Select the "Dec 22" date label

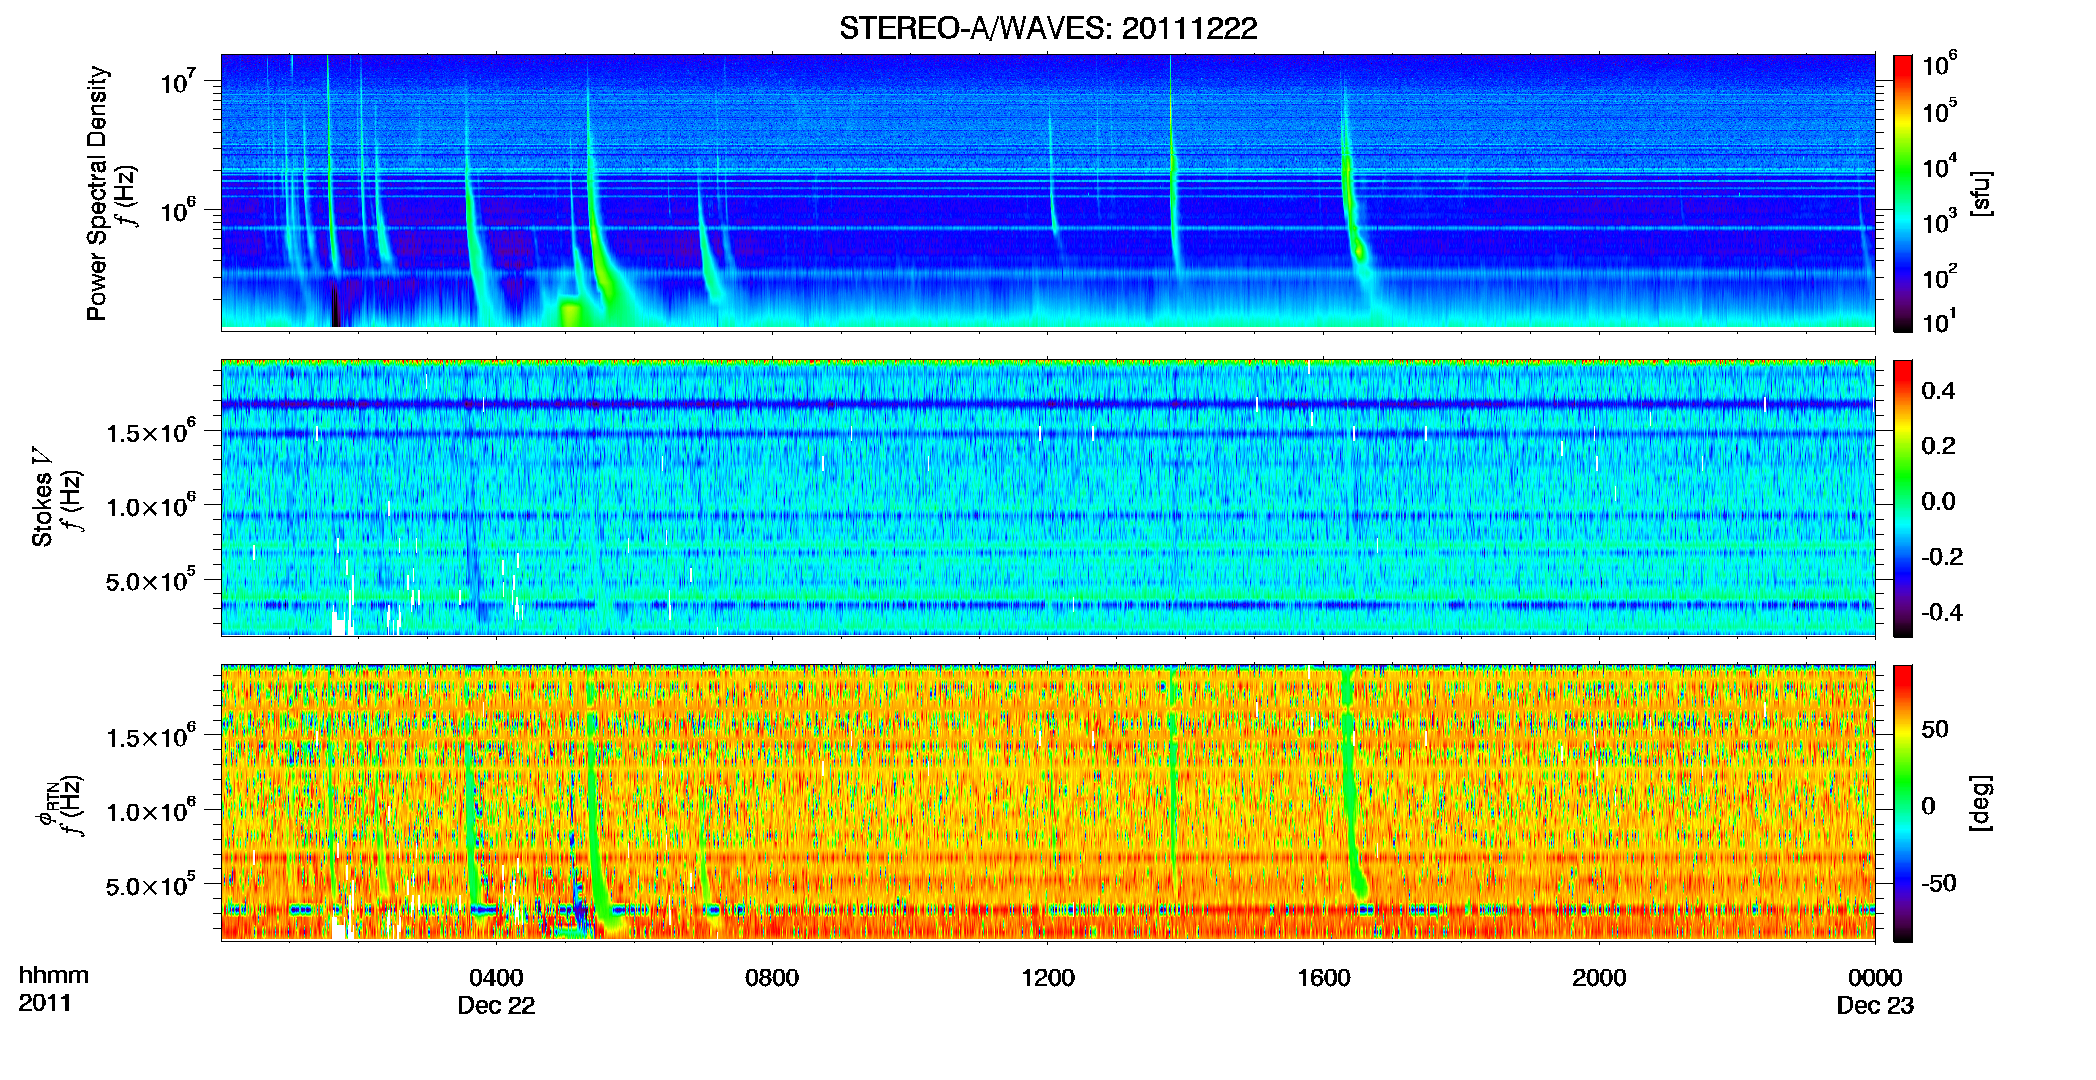coord(496,1006)
